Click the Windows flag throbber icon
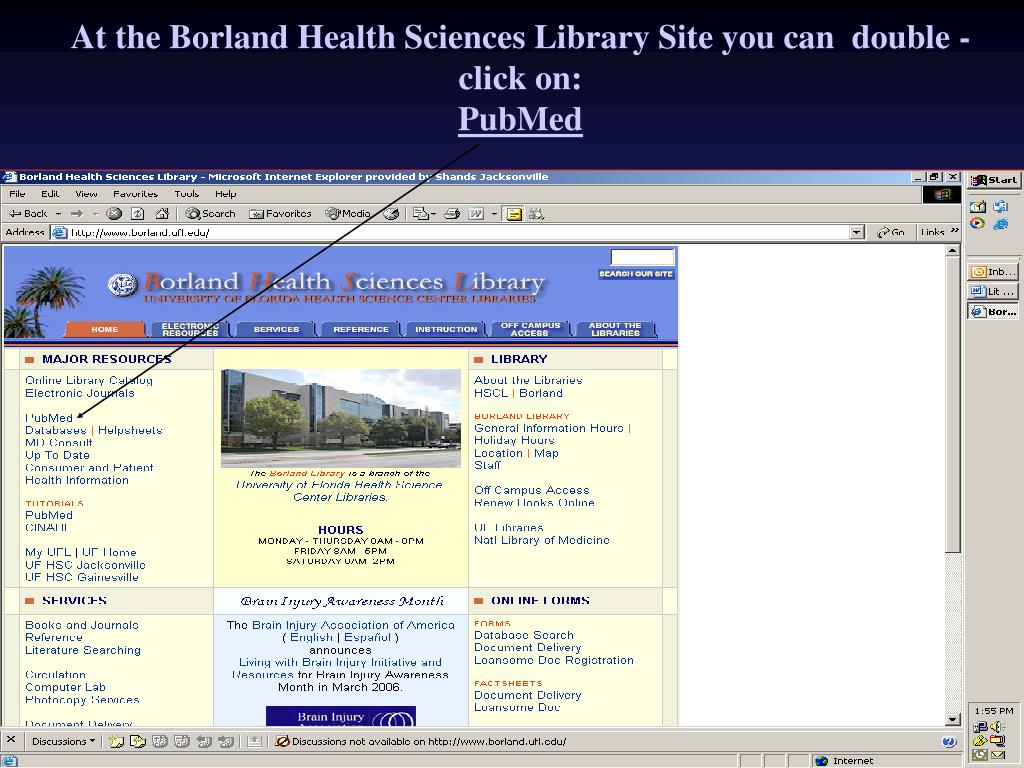This screenshot has height=768, width=1024. [x=941, y=194]
